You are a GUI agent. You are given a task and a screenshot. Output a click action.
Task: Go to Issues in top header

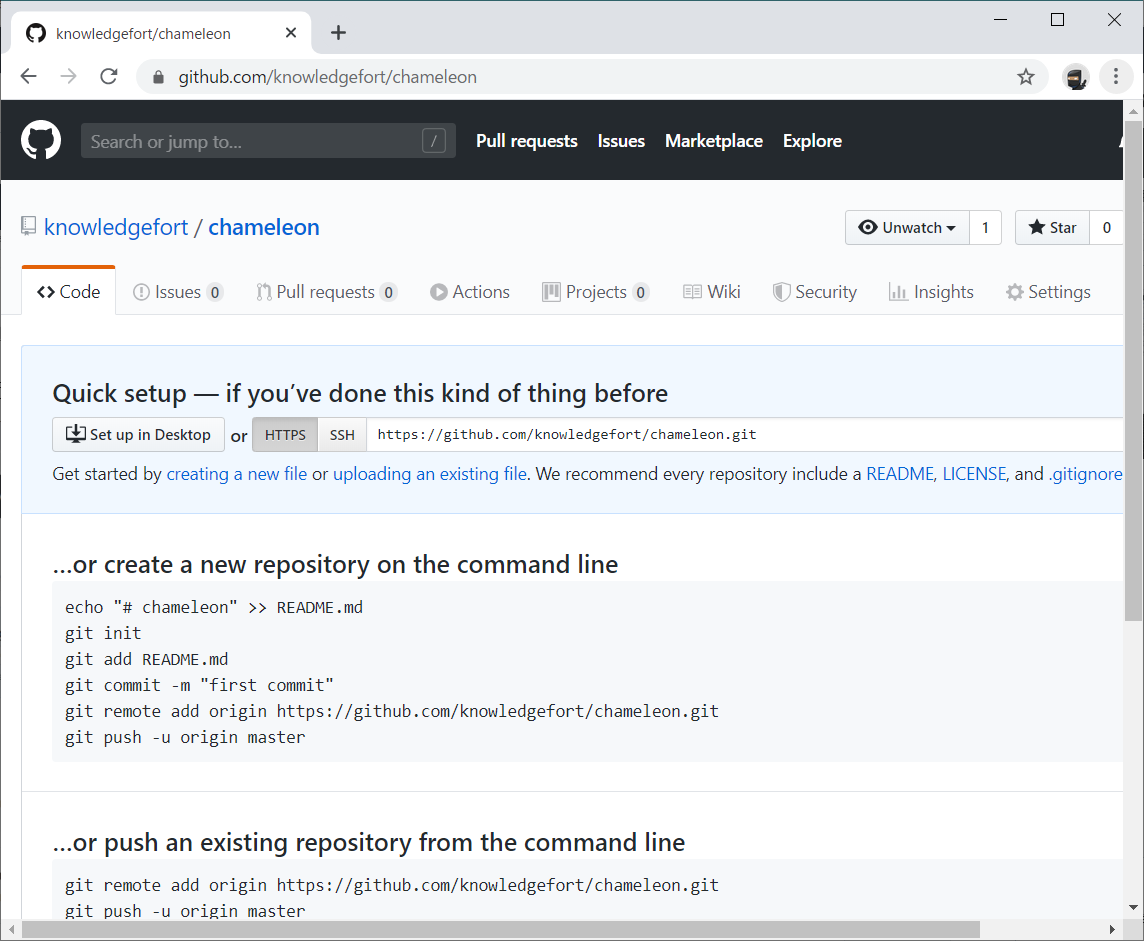[621, 141]
